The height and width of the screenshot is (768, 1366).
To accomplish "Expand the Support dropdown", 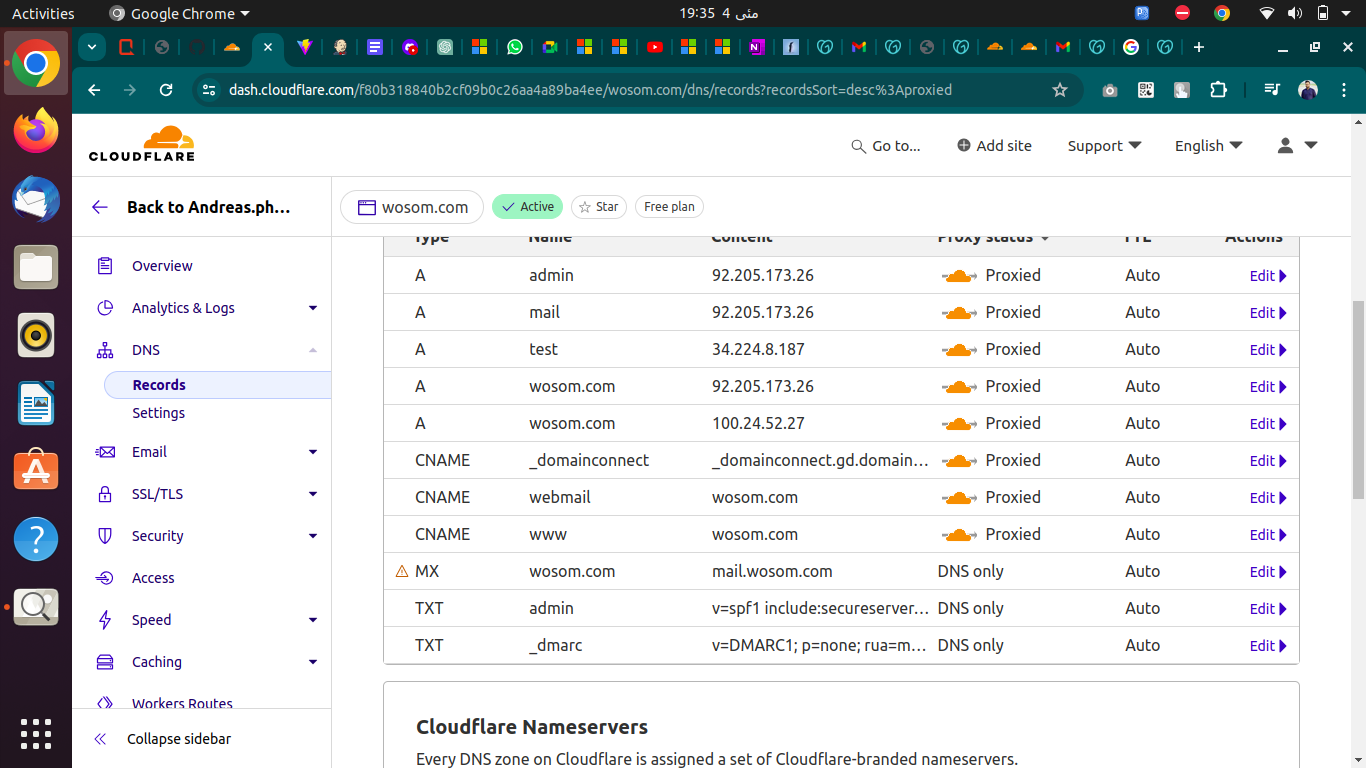I will point(1103,146).
